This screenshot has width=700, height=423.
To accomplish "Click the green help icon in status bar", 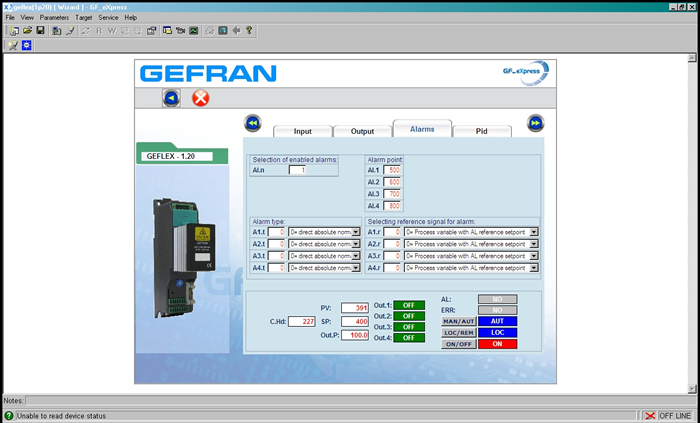I will (x=8, y=416).
